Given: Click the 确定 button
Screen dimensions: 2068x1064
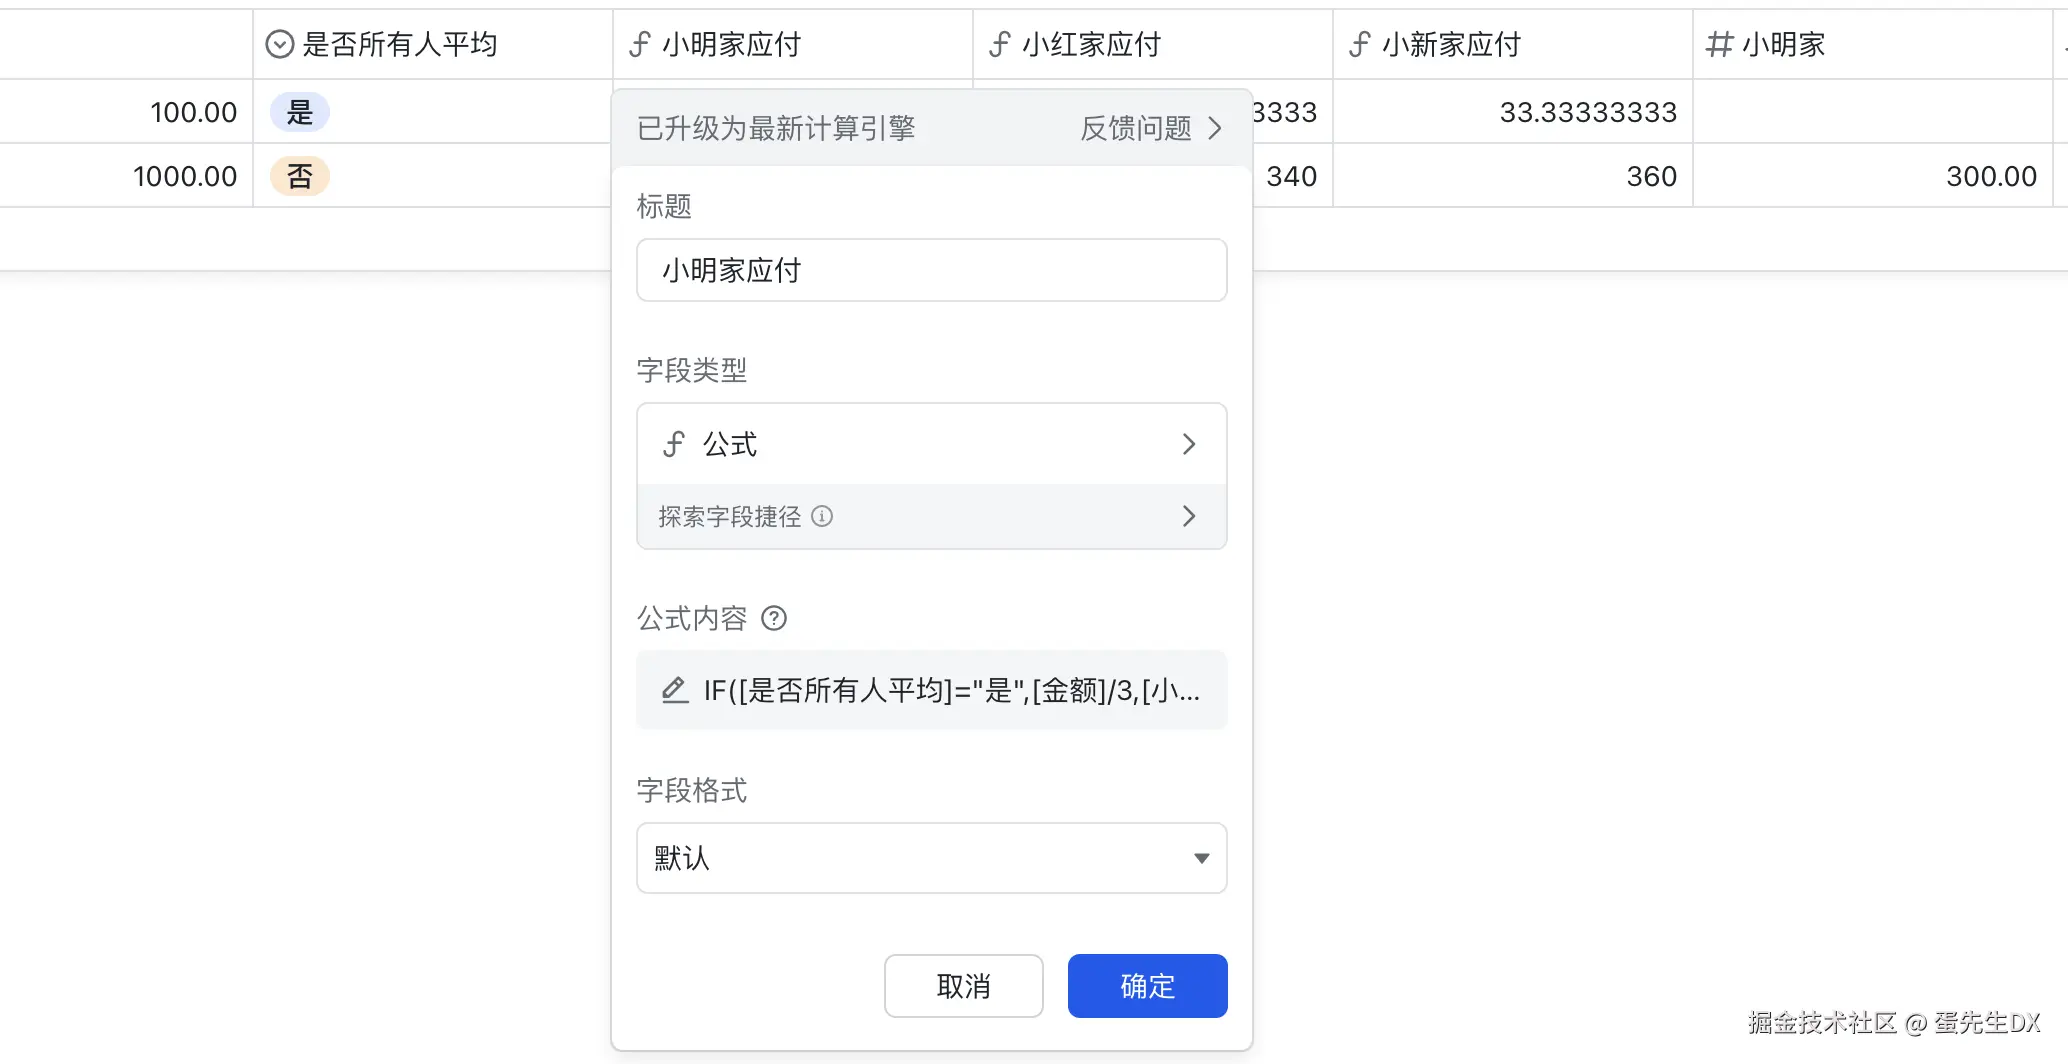Looking at the screenshot, I should coord(1147,986).
